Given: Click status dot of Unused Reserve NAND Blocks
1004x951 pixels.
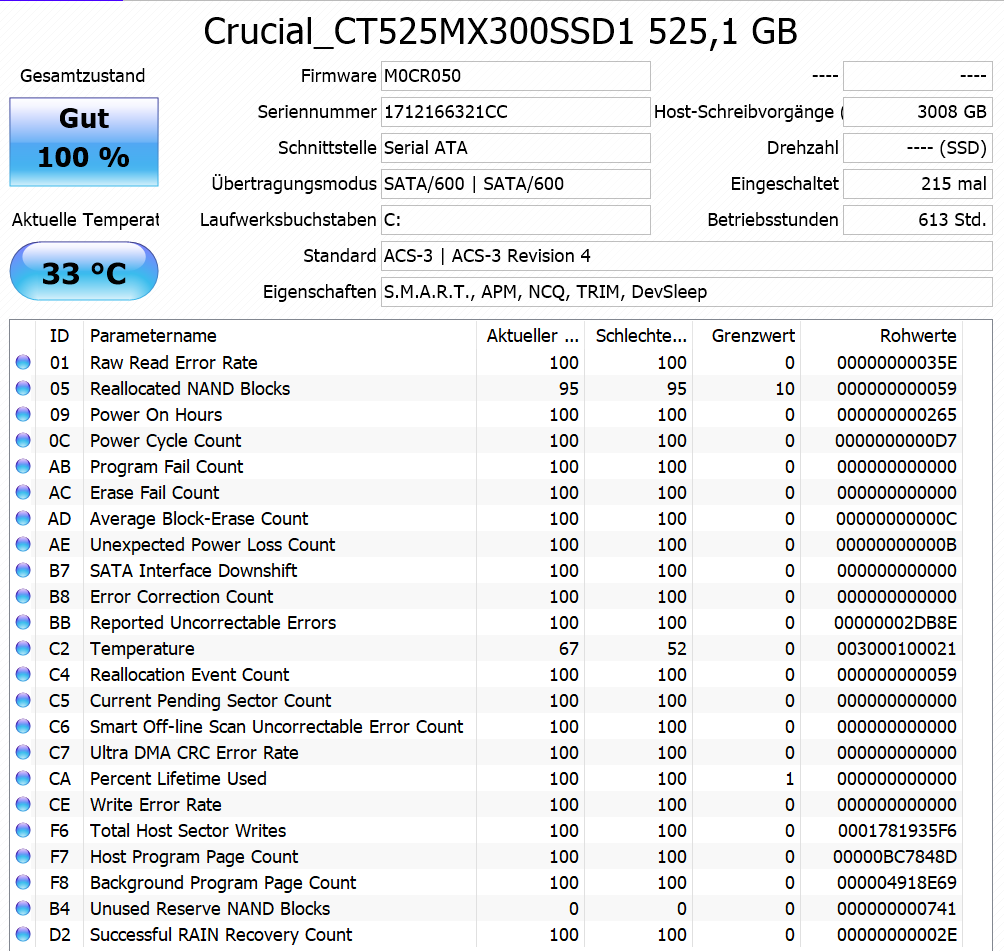Looking at the screenshot, I should (23, 908).
